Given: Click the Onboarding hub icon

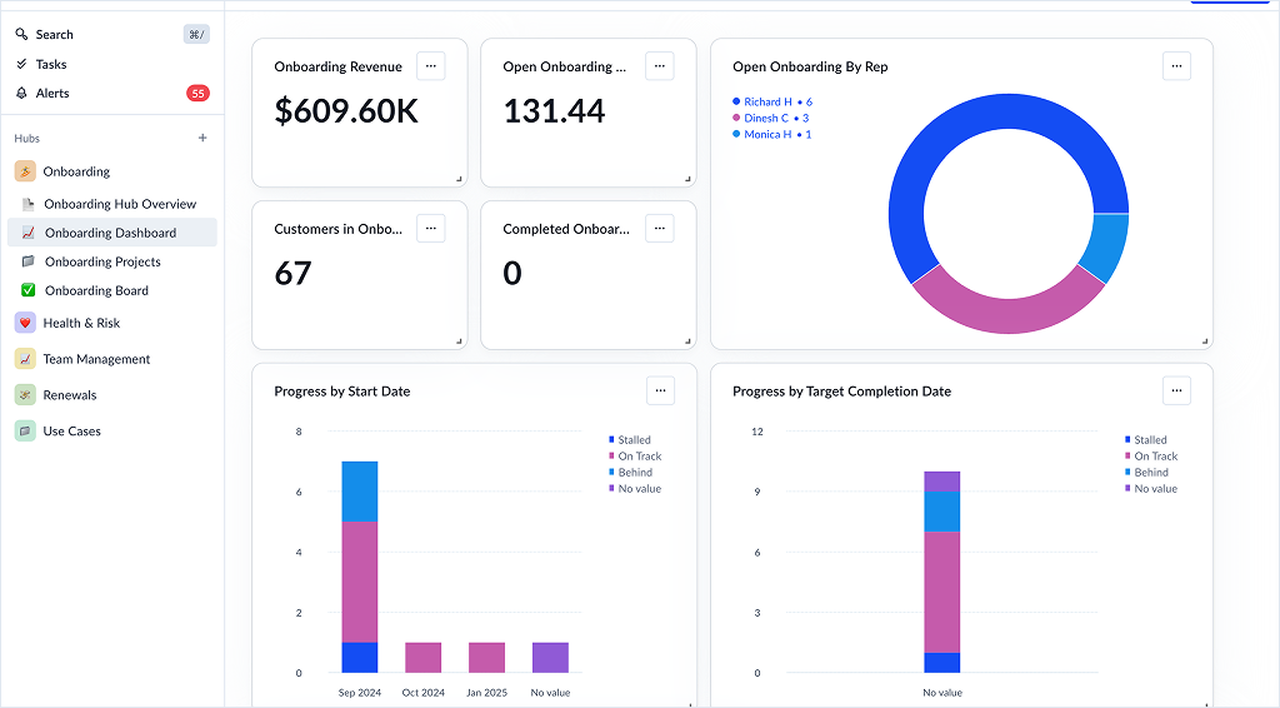Looking at the screenshot, I should click(25, 171).
